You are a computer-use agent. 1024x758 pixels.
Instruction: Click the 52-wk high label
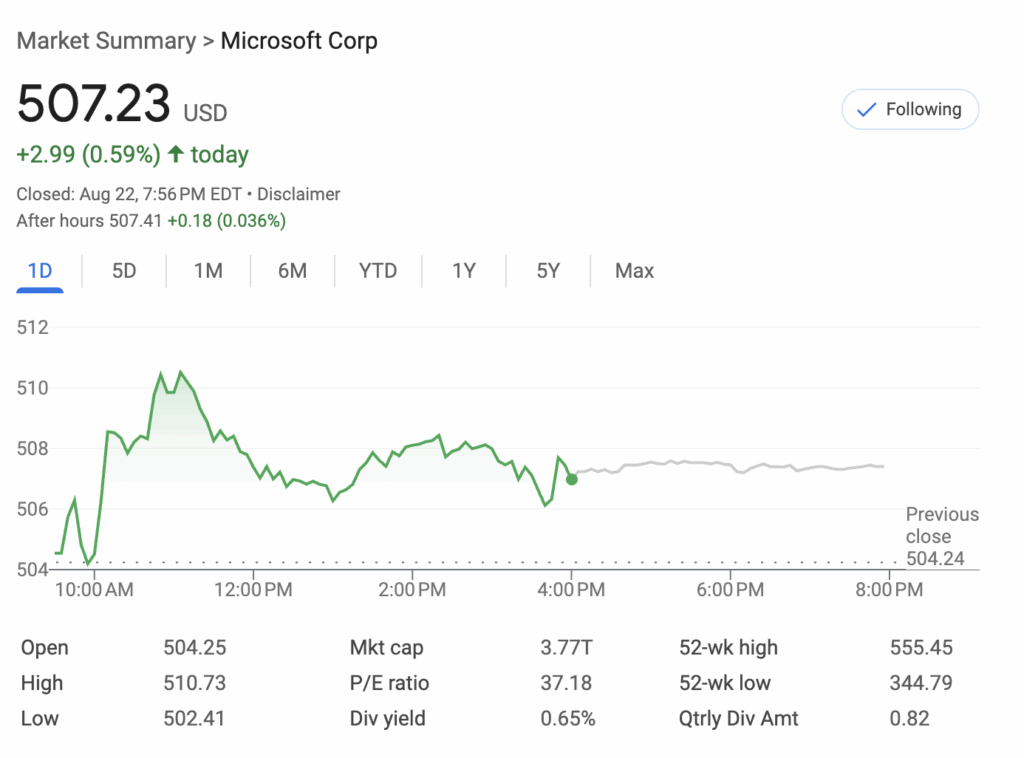pyautogui.click(x=728, y=648)
